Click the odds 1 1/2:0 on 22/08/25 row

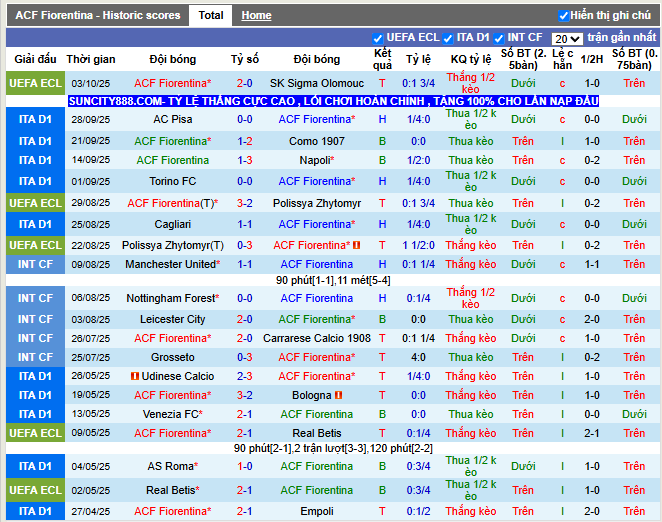(418, 245)
